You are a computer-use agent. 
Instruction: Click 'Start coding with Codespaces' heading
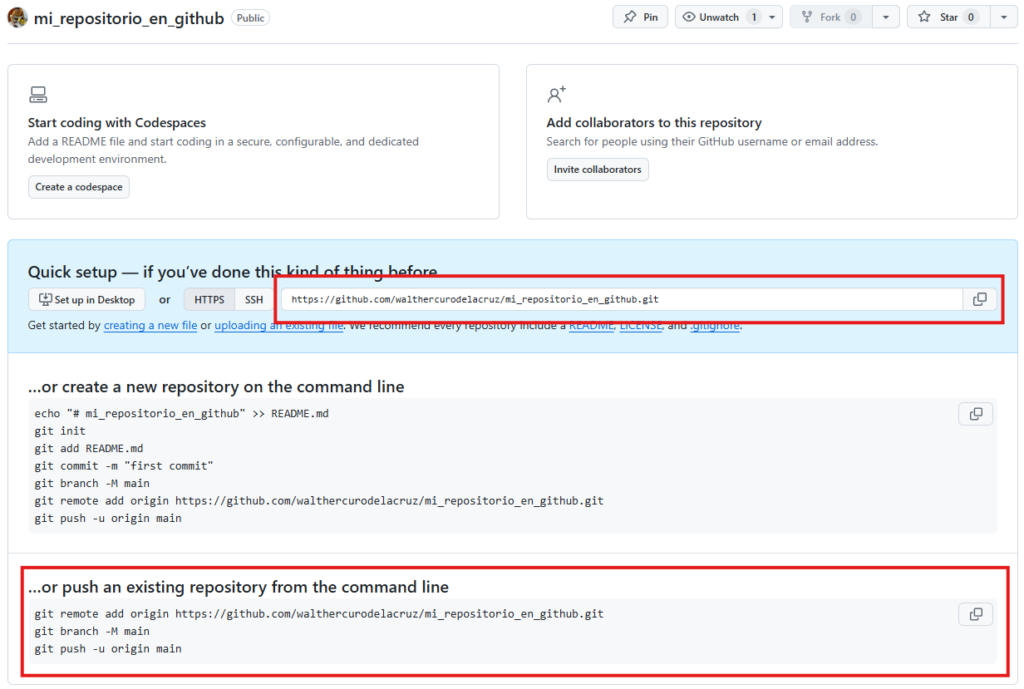(117, 123)
